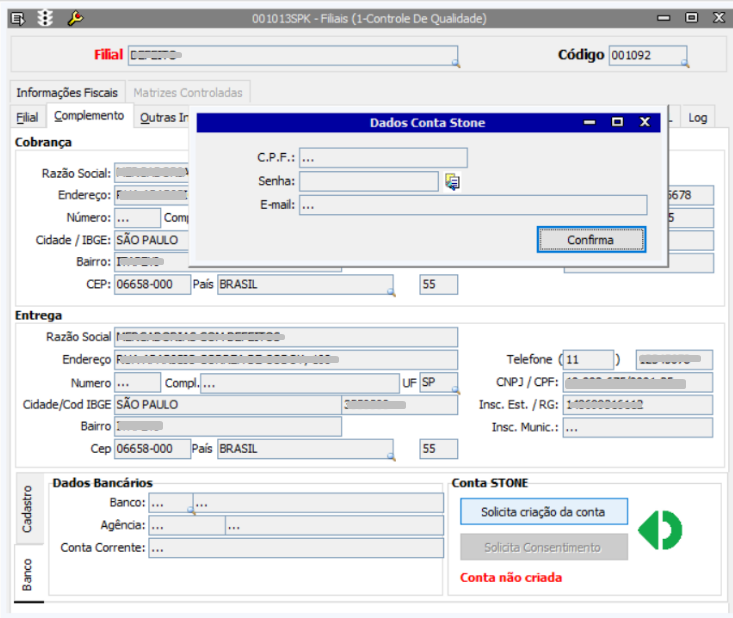The width and height of the screenshot is (733, 618).
Task: Switch to Informações Fiscais tab
Action: coord(67,93)
